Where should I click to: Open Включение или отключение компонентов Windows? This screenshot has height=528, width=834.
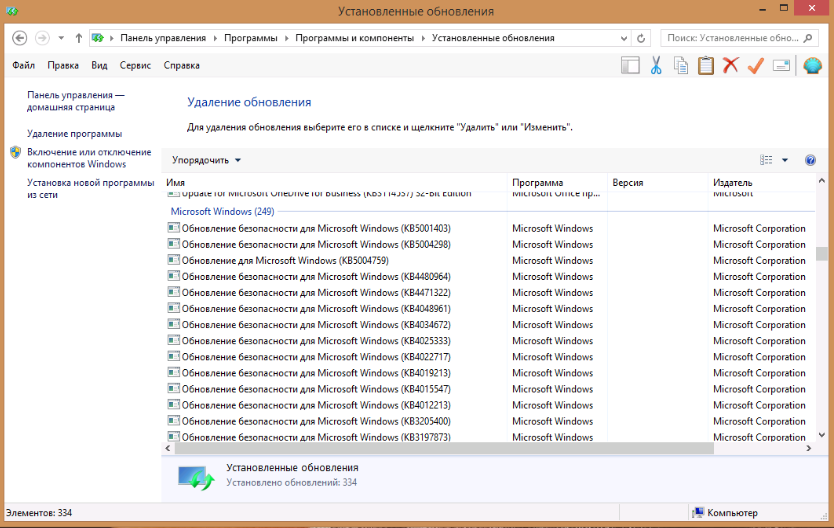coord(89,158)
